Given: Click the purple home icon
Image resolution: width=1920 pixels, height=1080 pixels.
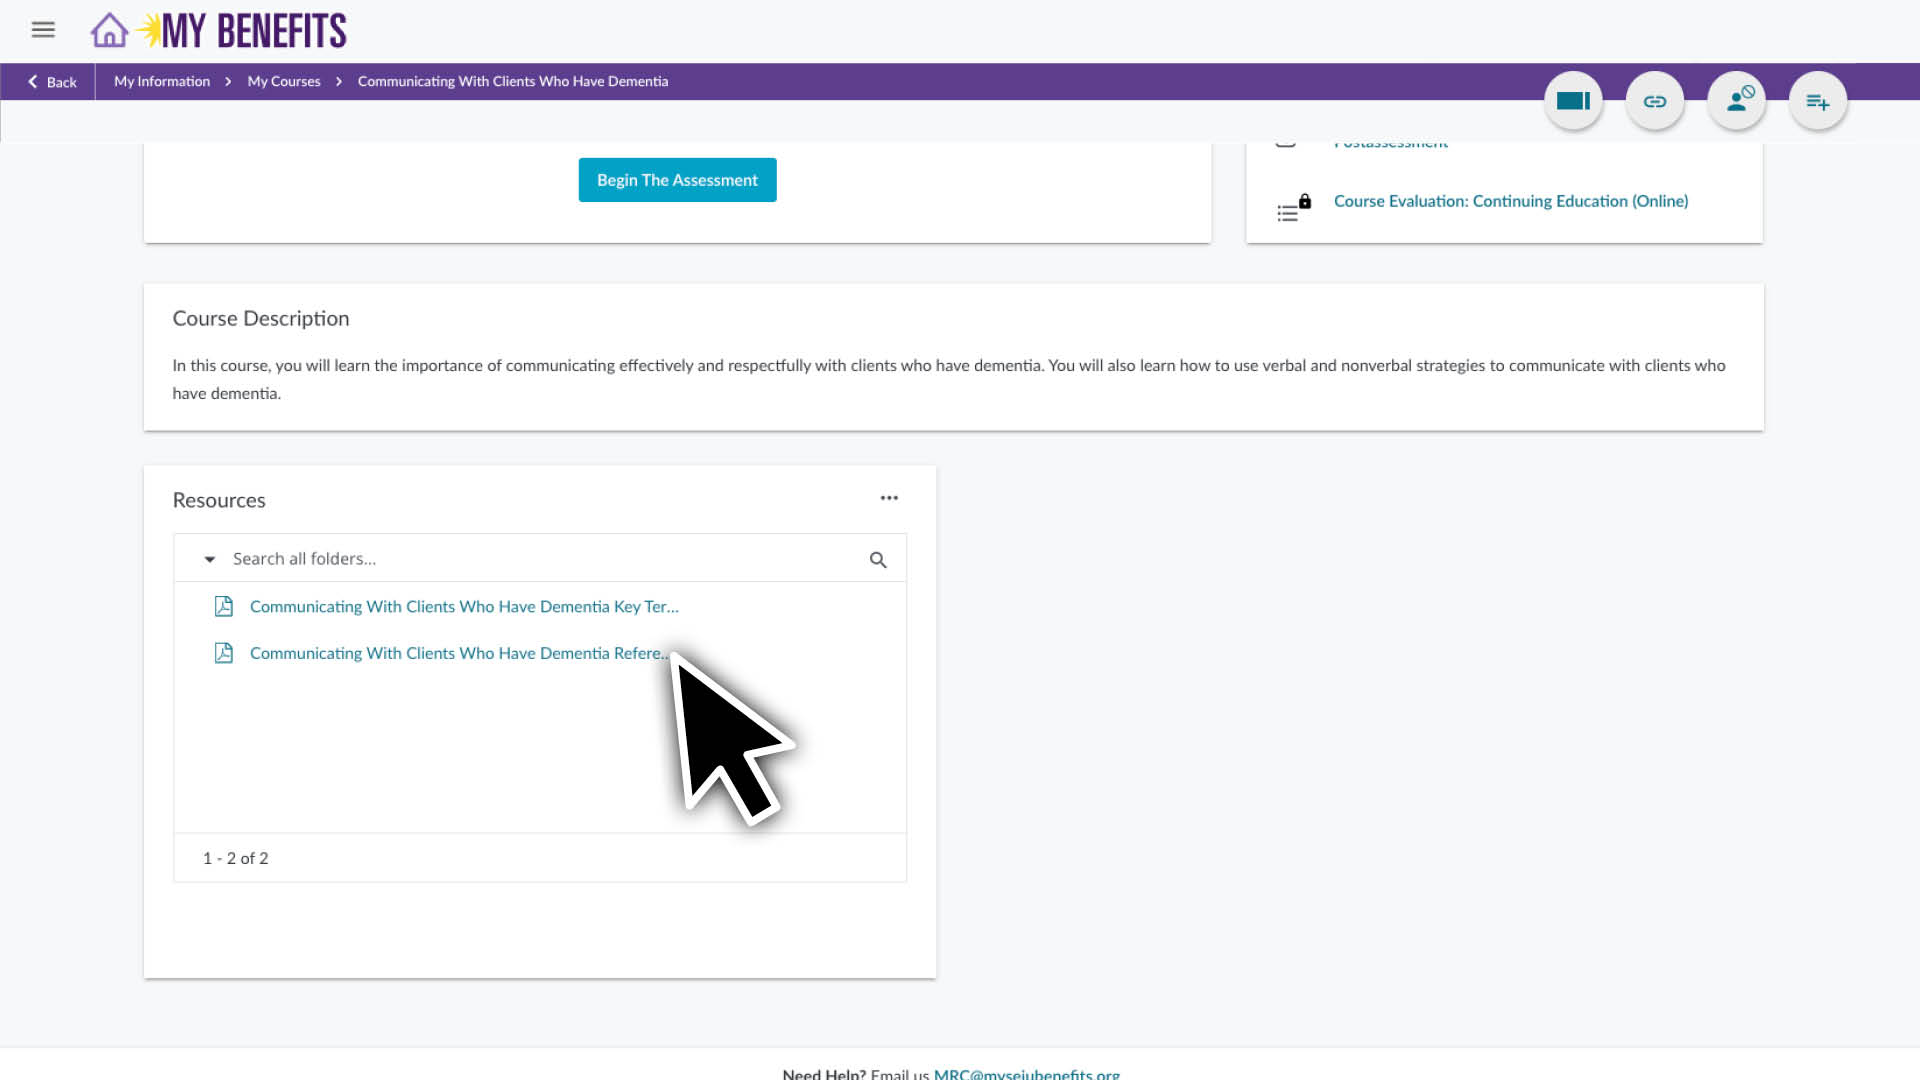Looking at the screenshot, I should coord(109,31).
